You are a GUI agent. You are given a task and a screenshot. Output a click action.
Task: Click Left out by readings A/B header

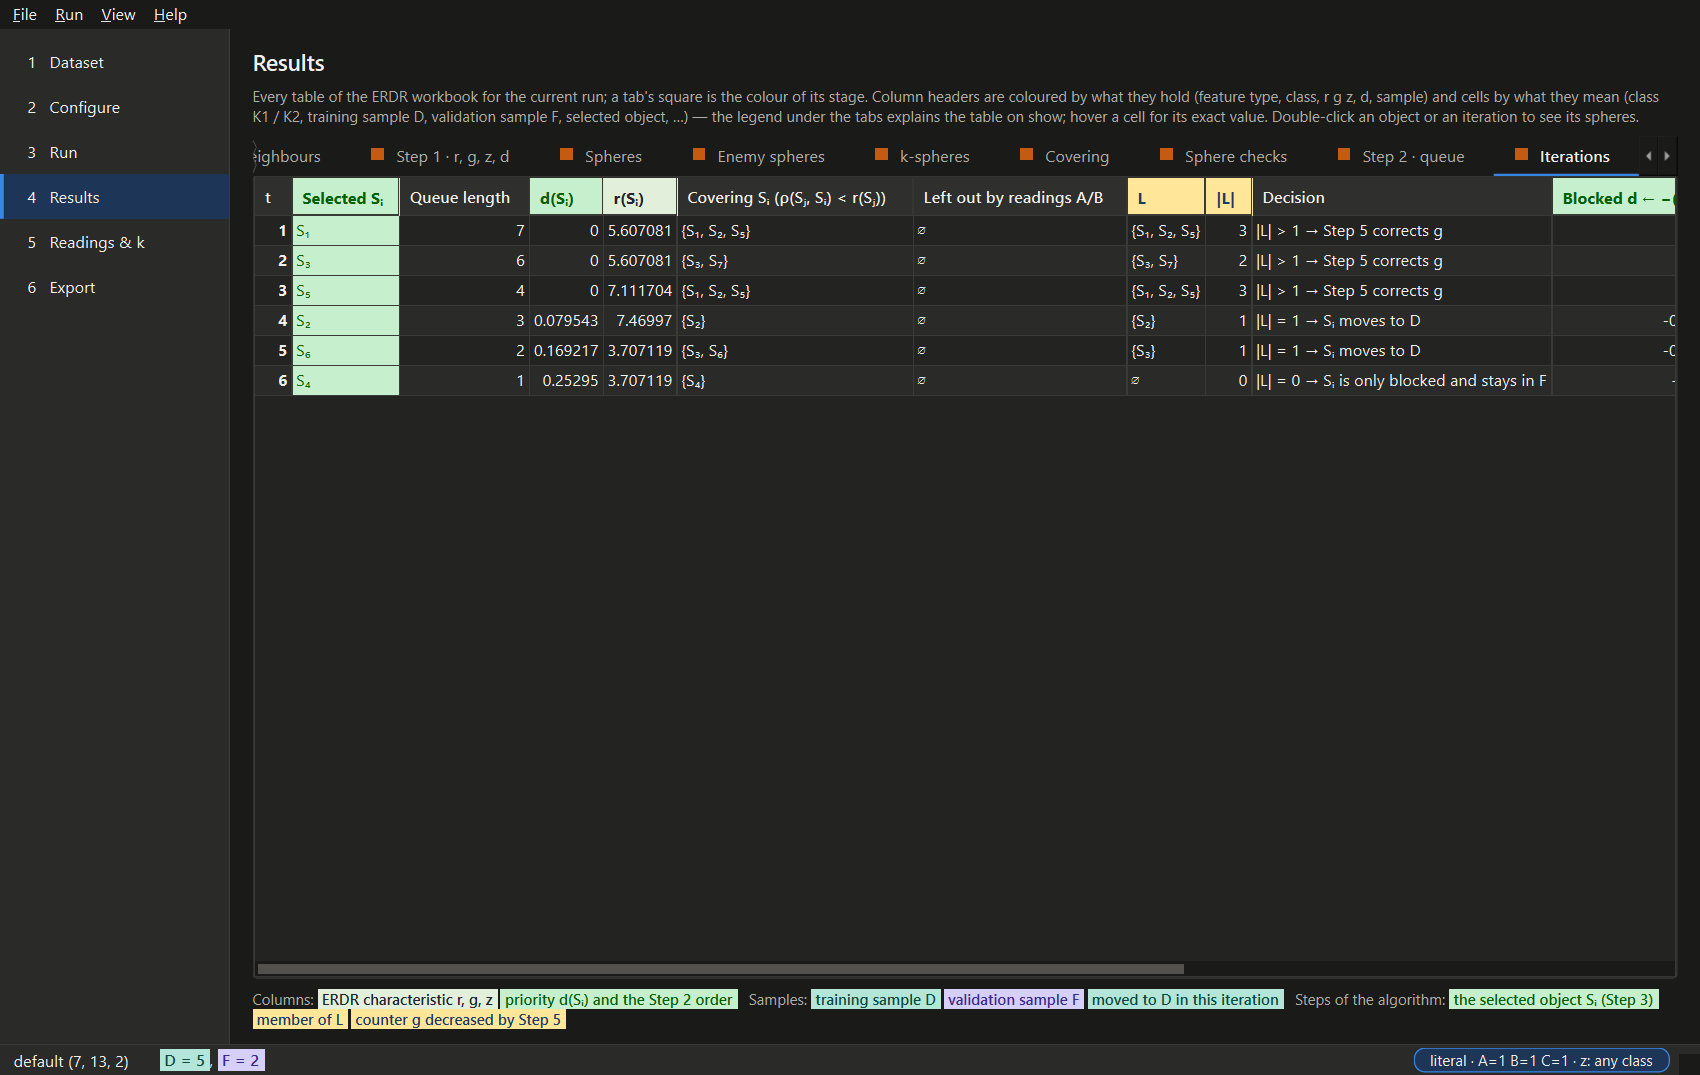click(x=1020, y=197)
